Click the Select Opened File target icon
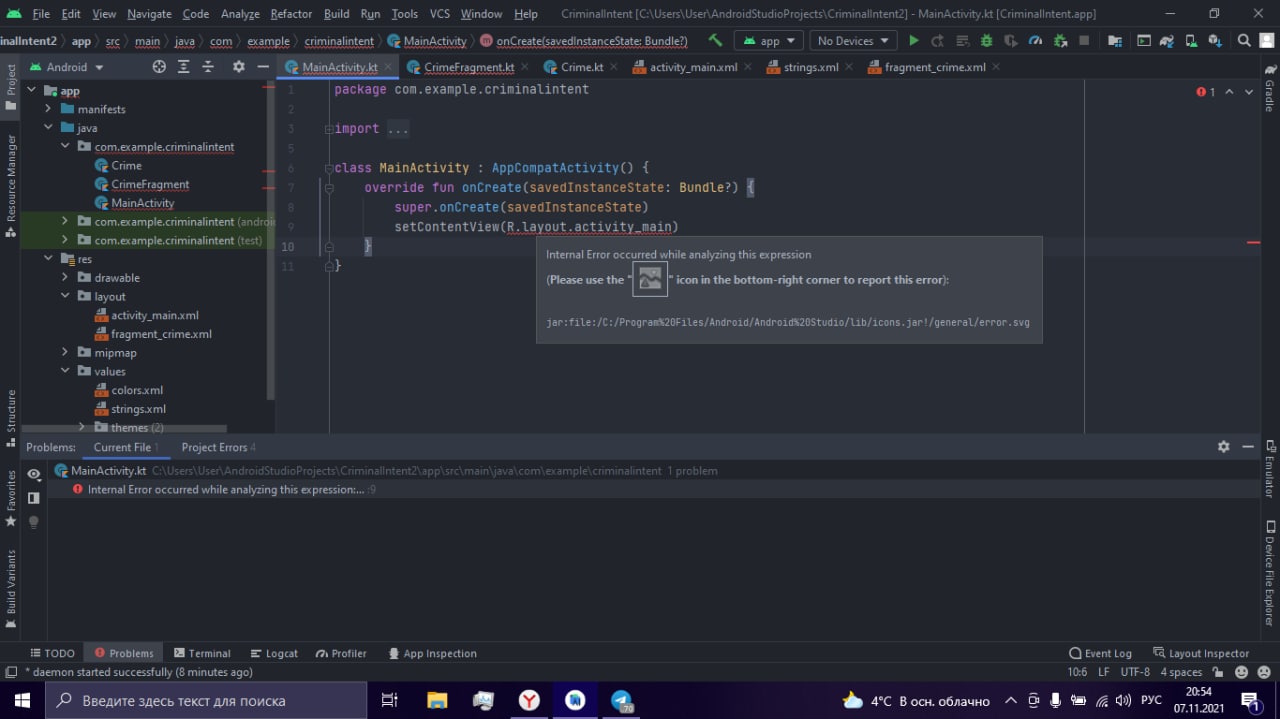Viewport: 1280px width, 719px height. click(x=159, y=67)
